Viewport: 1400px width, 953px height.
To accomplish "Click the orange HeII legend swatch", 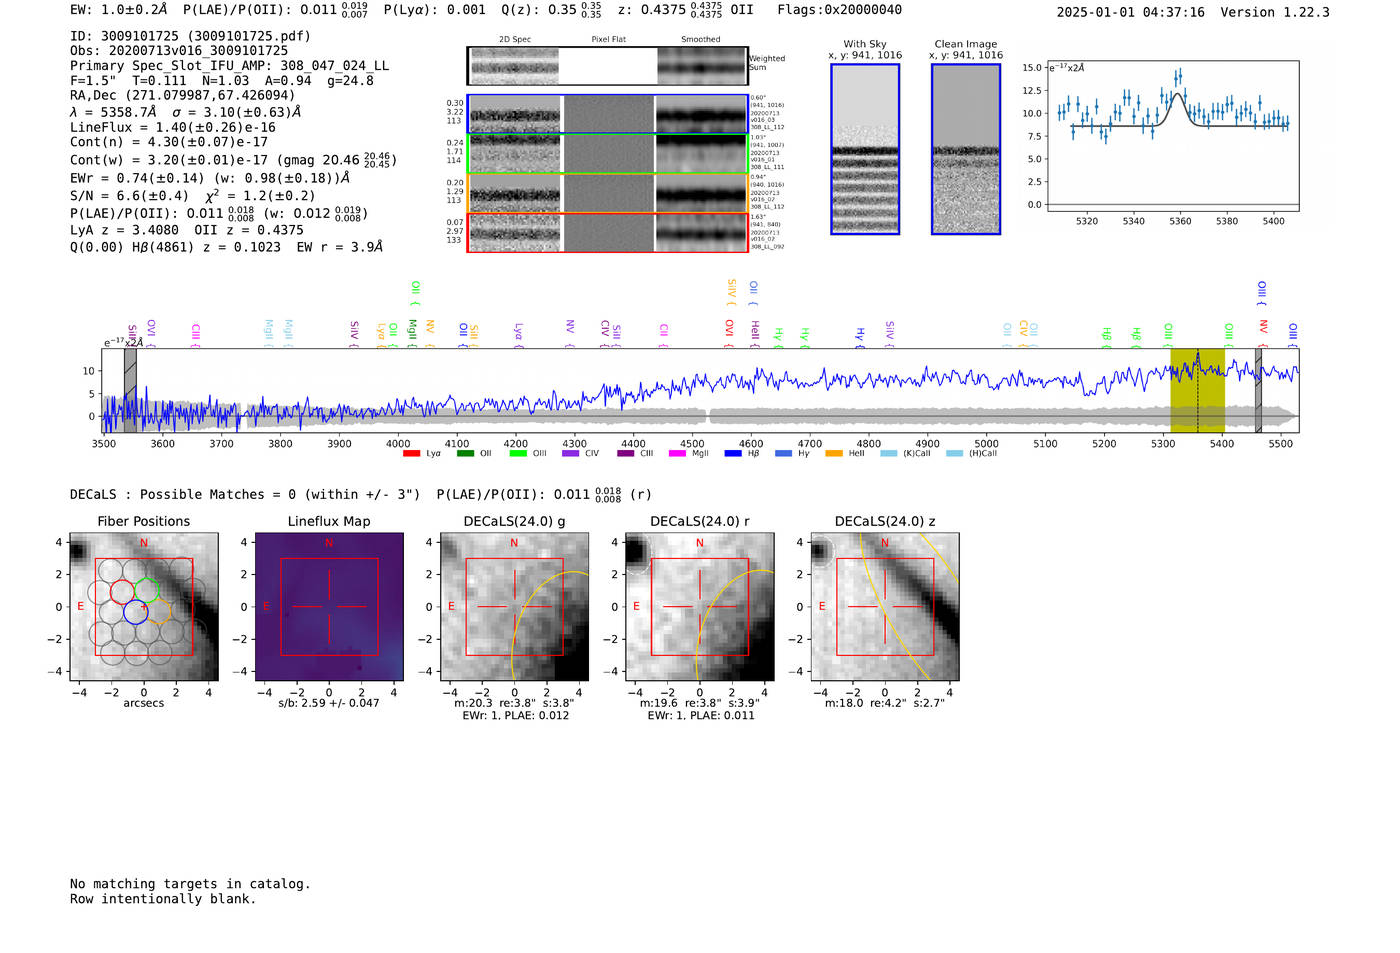I will pyautogui.click(x=834, y=454).
